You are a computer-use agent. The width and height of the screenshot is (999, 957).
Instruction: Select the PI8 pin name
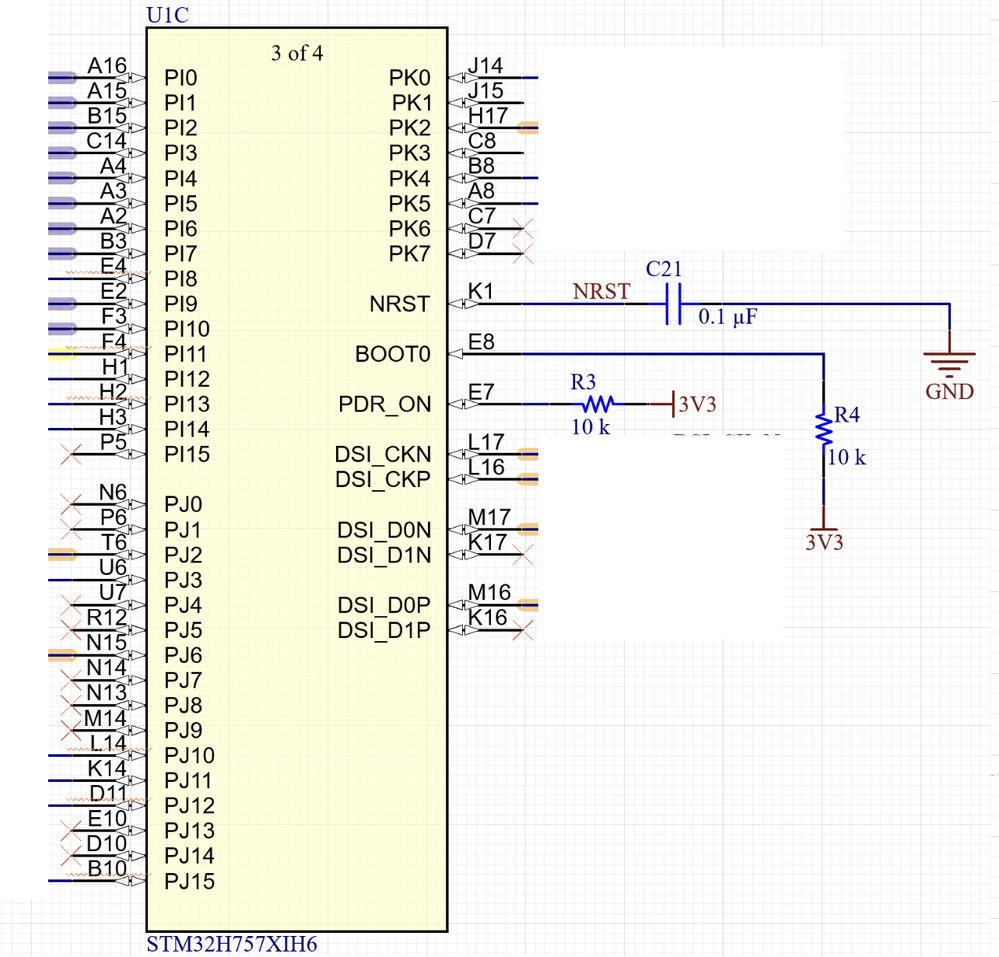click(x=181, y=279)
